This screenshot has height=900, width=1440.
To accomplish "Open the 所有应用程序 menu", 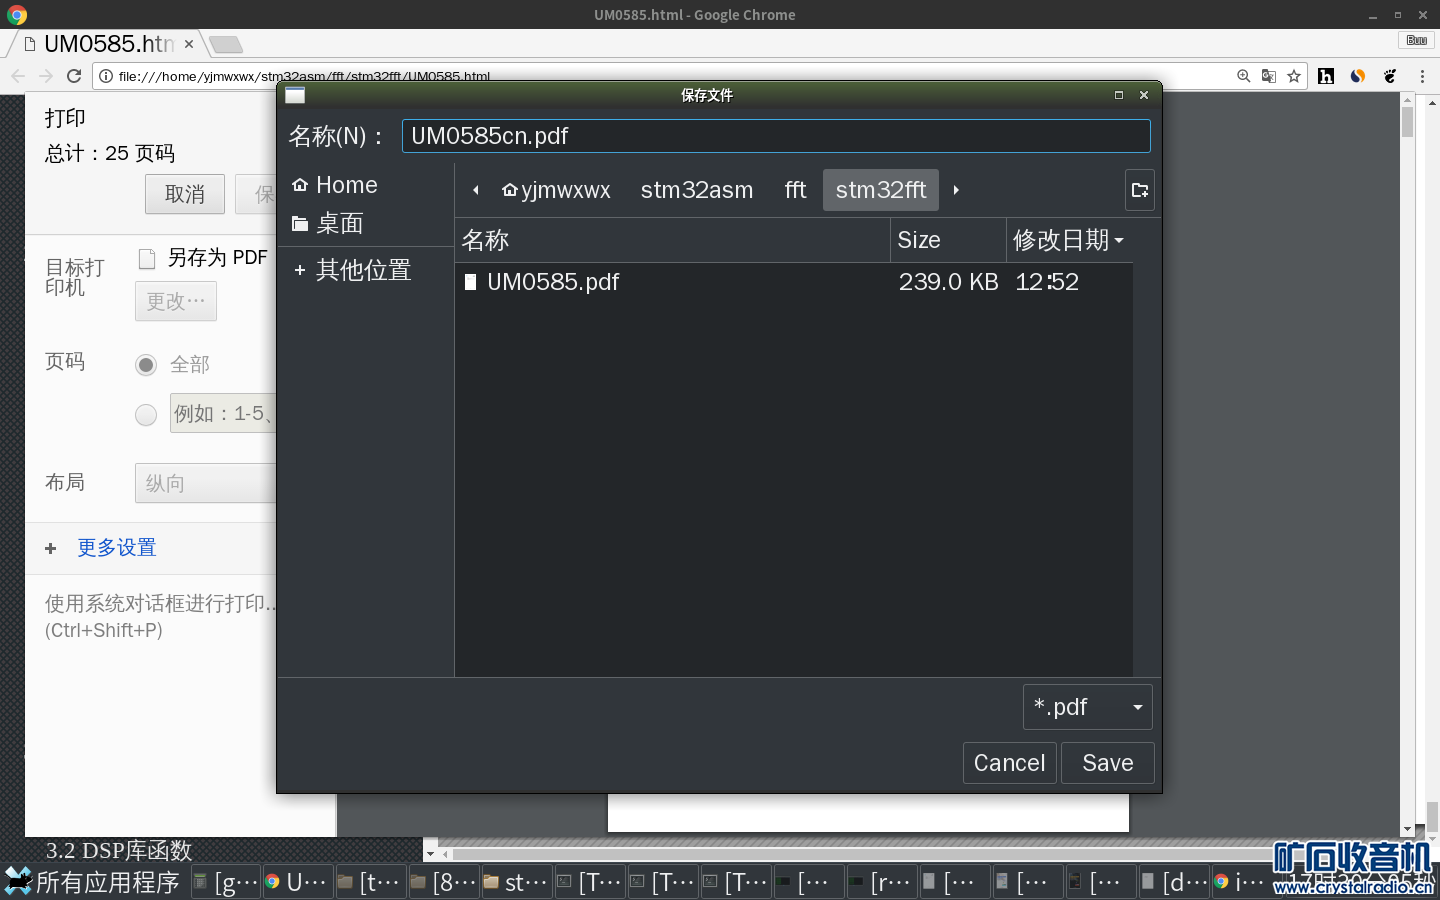I will point(92,882).
